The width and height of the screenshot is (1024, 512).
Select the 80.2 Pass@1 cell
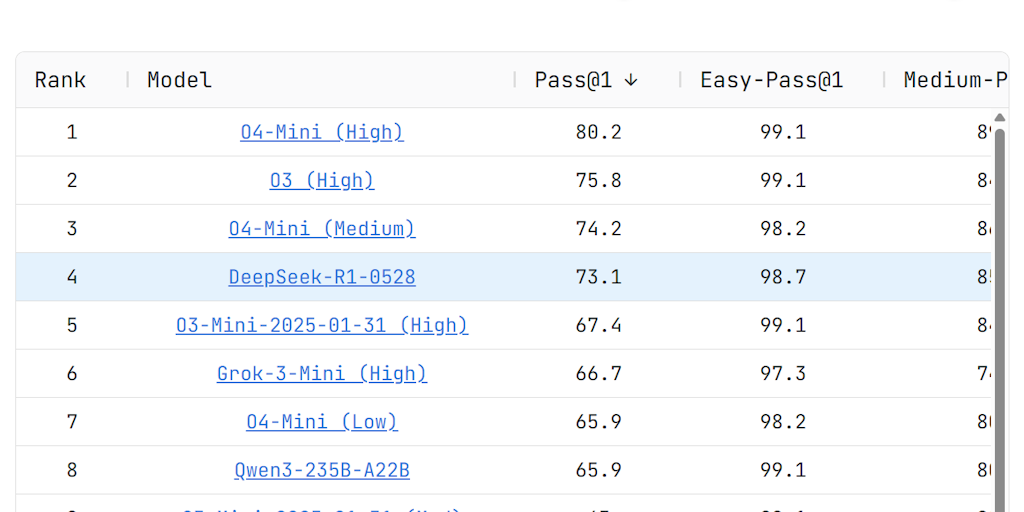[x=598, y=132]
